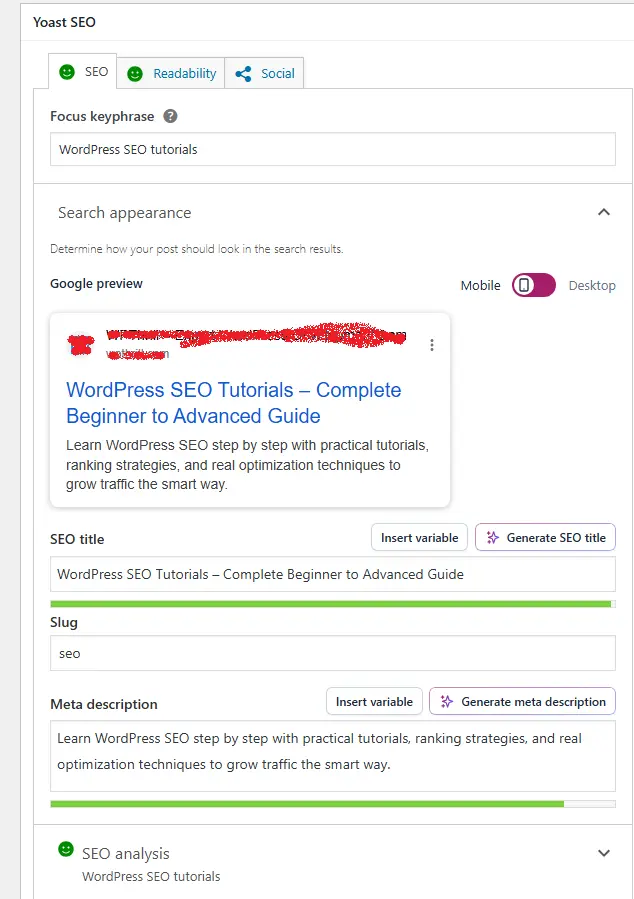The width and height of the screenshot is (634, 899).
Task: Click the Meta description text area
Action: point(332,756)
